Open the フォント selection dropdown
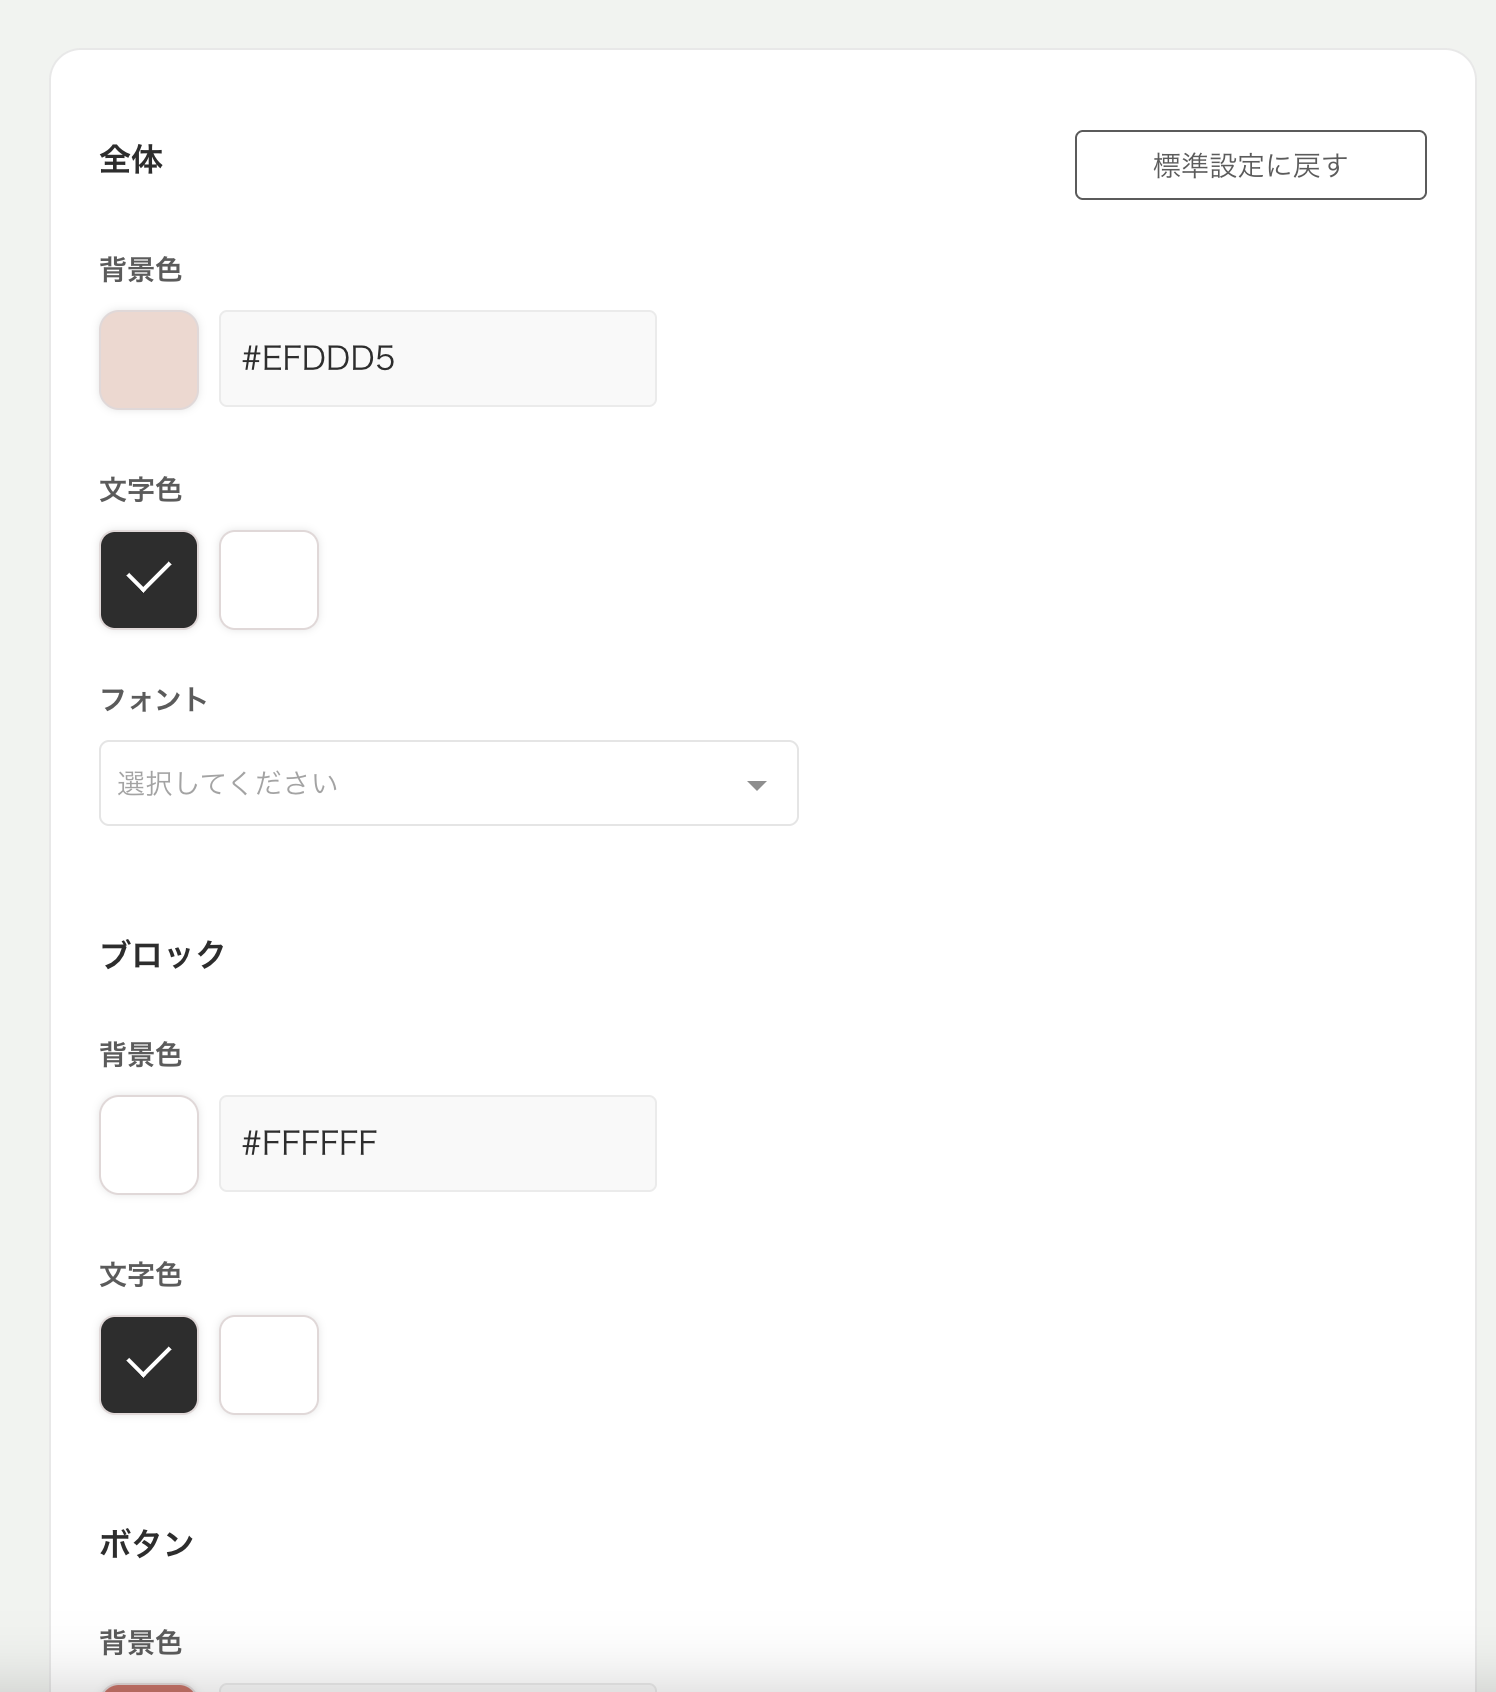The image size is (1496, 1692). coord(447,783)
